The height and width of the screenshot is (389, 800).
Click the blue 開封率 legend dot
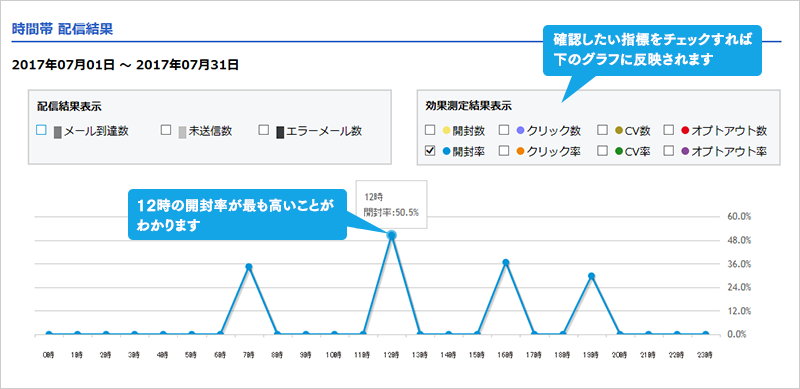coord(446,152)
